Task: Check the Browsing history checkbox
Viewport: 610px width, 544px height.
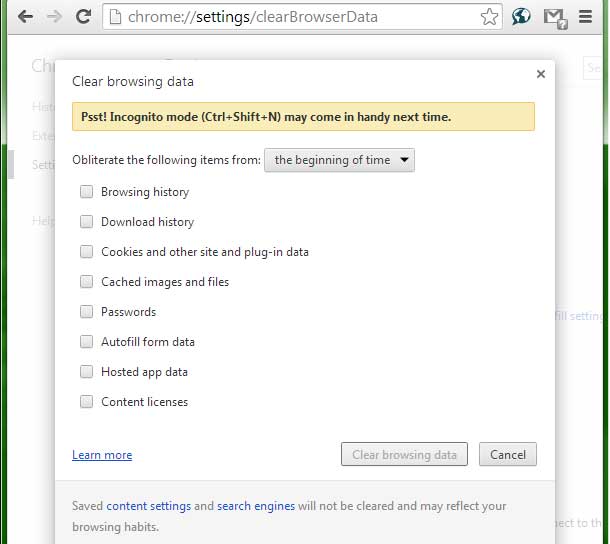Action: click(x=86, y=191)
